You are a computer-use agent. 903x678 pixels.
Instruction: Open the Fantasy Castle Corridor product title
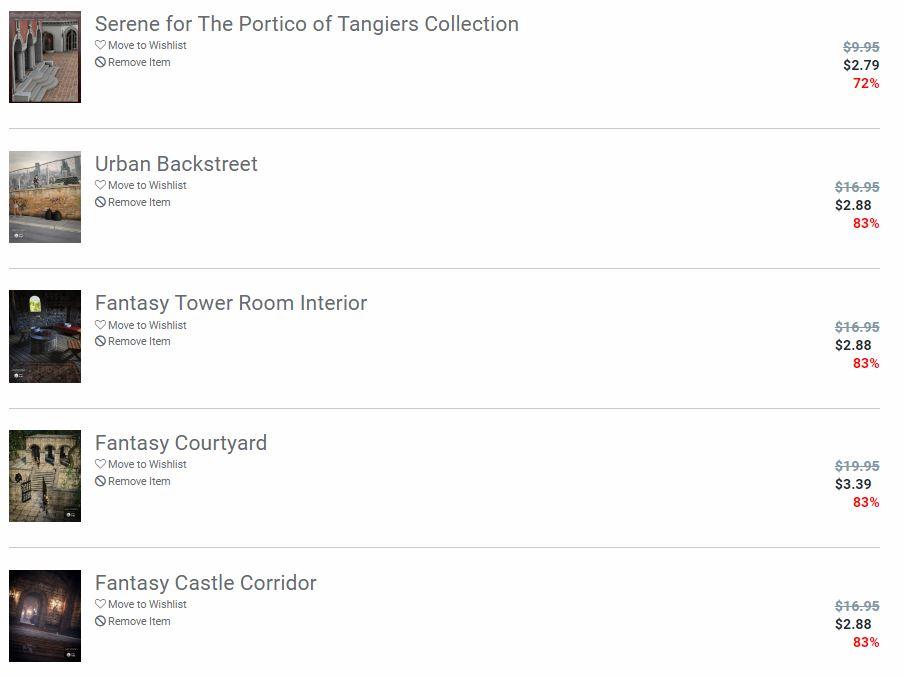pyautogui.click(x=205, y=583)
